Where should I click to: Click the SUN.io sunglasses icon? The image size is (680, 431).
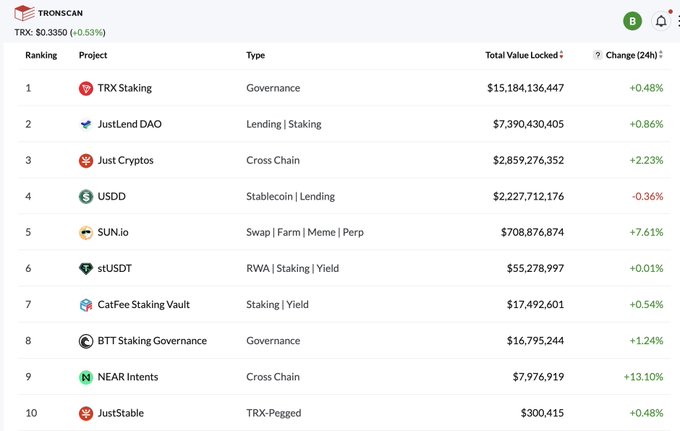coord(86,232)
